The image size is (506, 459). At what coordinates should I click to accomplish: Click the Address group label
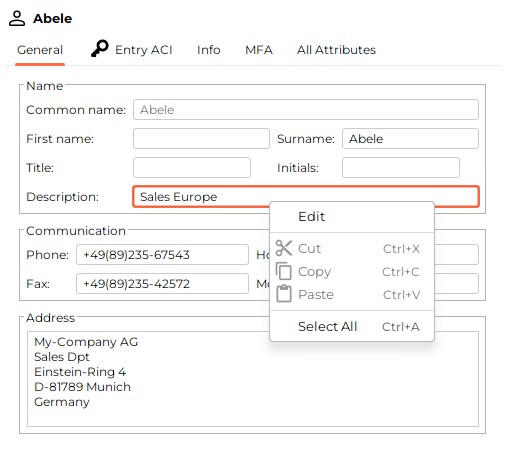51,318
